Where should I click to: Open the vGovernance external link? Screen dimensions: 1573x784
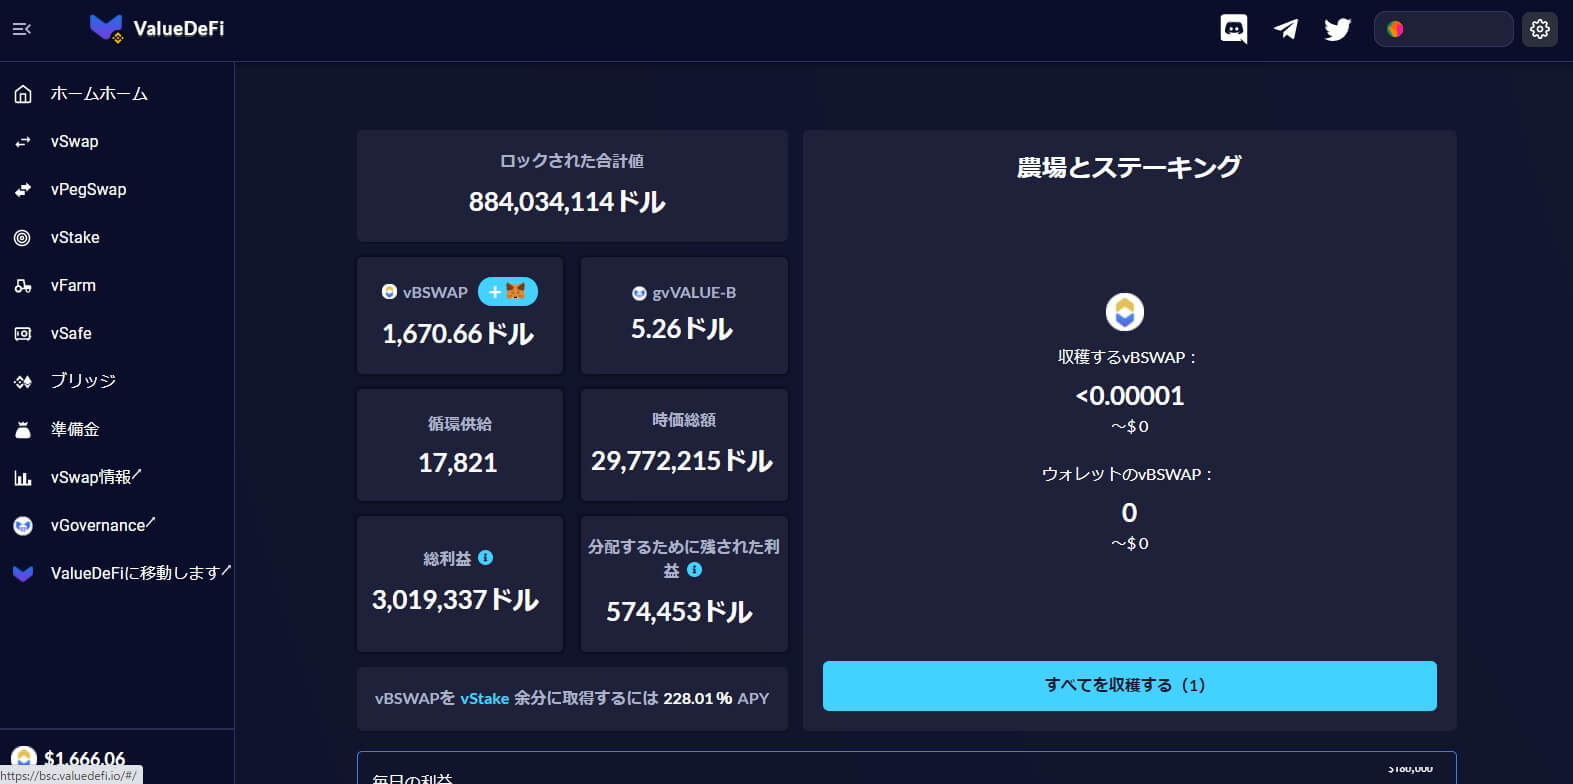(103, 525)
